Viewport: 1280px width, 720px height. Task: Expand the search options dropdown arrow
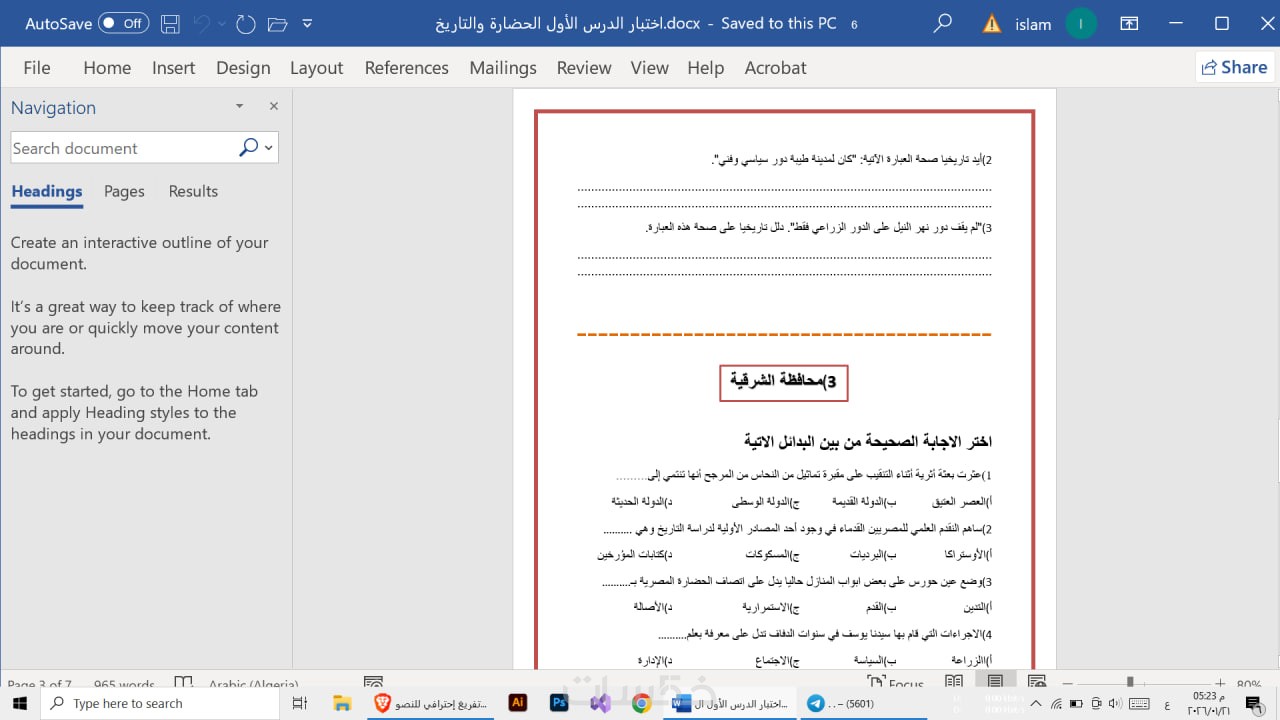point(269,148)
